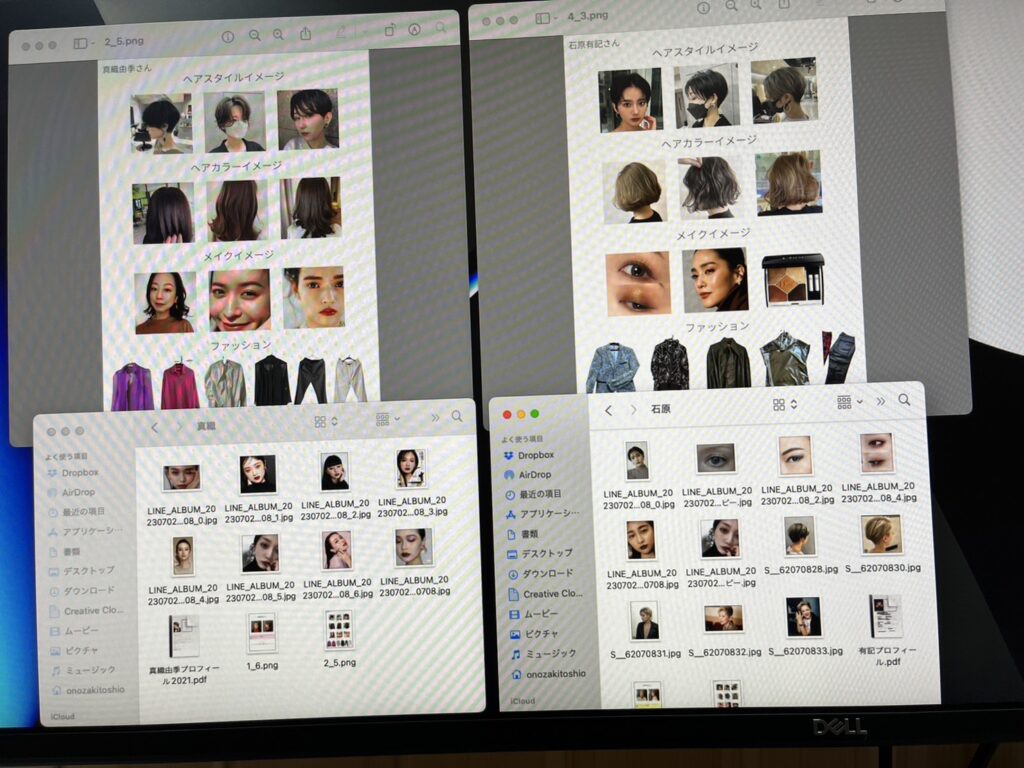Image resolution: width=1024 pixels, height=768 pixels.
Task: Go forward in 石原 Finder window
Action: pyautogui.click(x=632, y=409)
